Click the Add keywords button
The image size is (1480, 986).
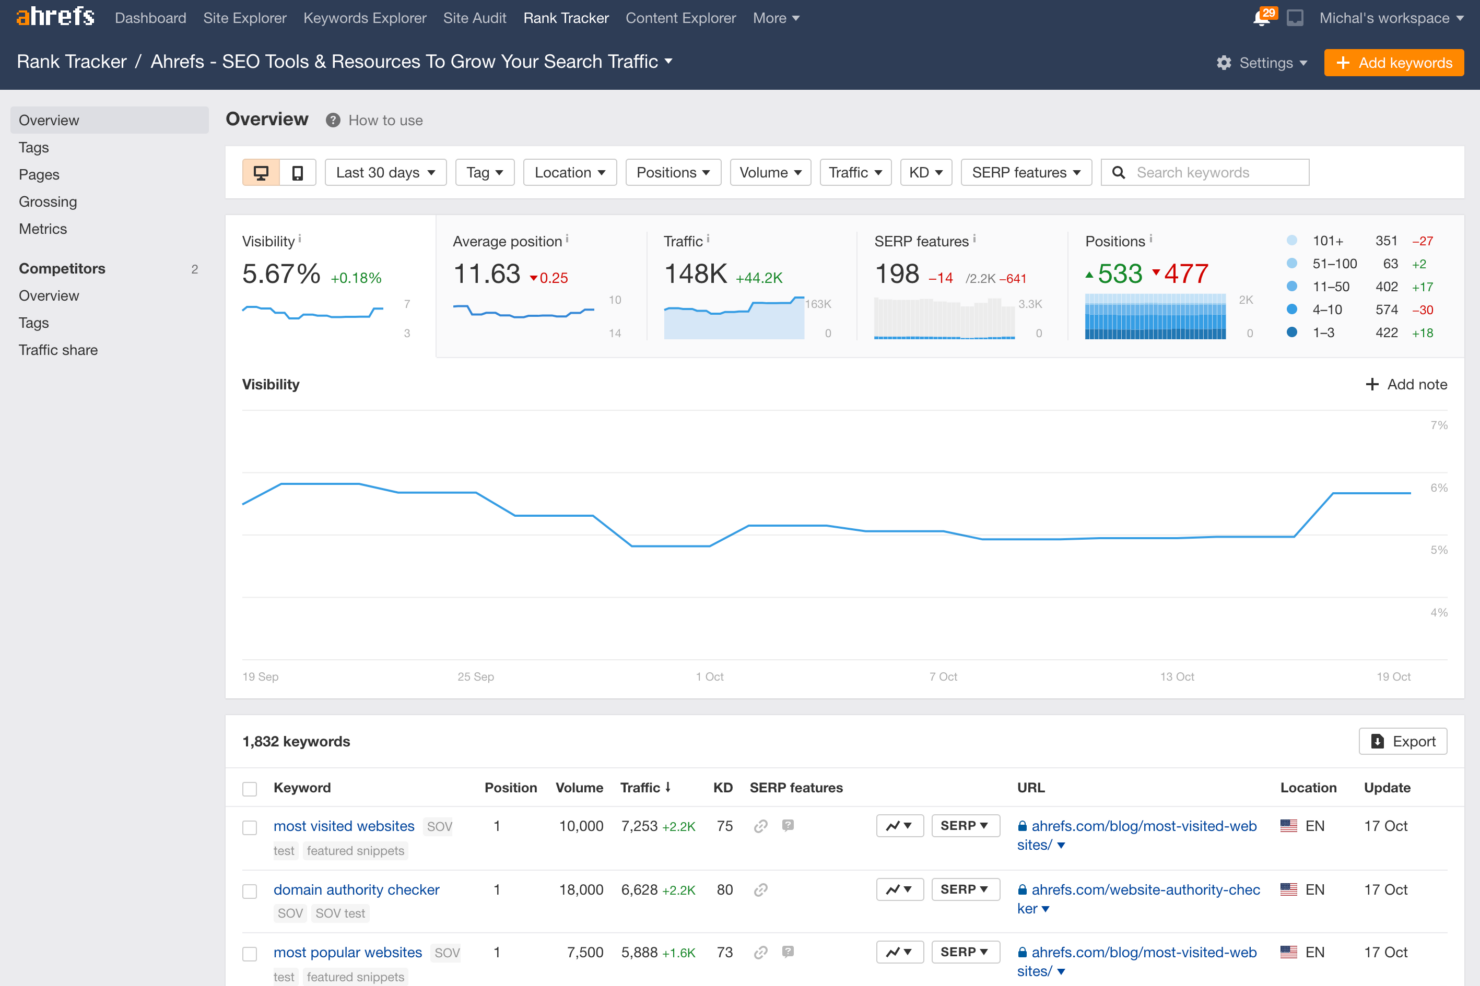[1394, 63]
